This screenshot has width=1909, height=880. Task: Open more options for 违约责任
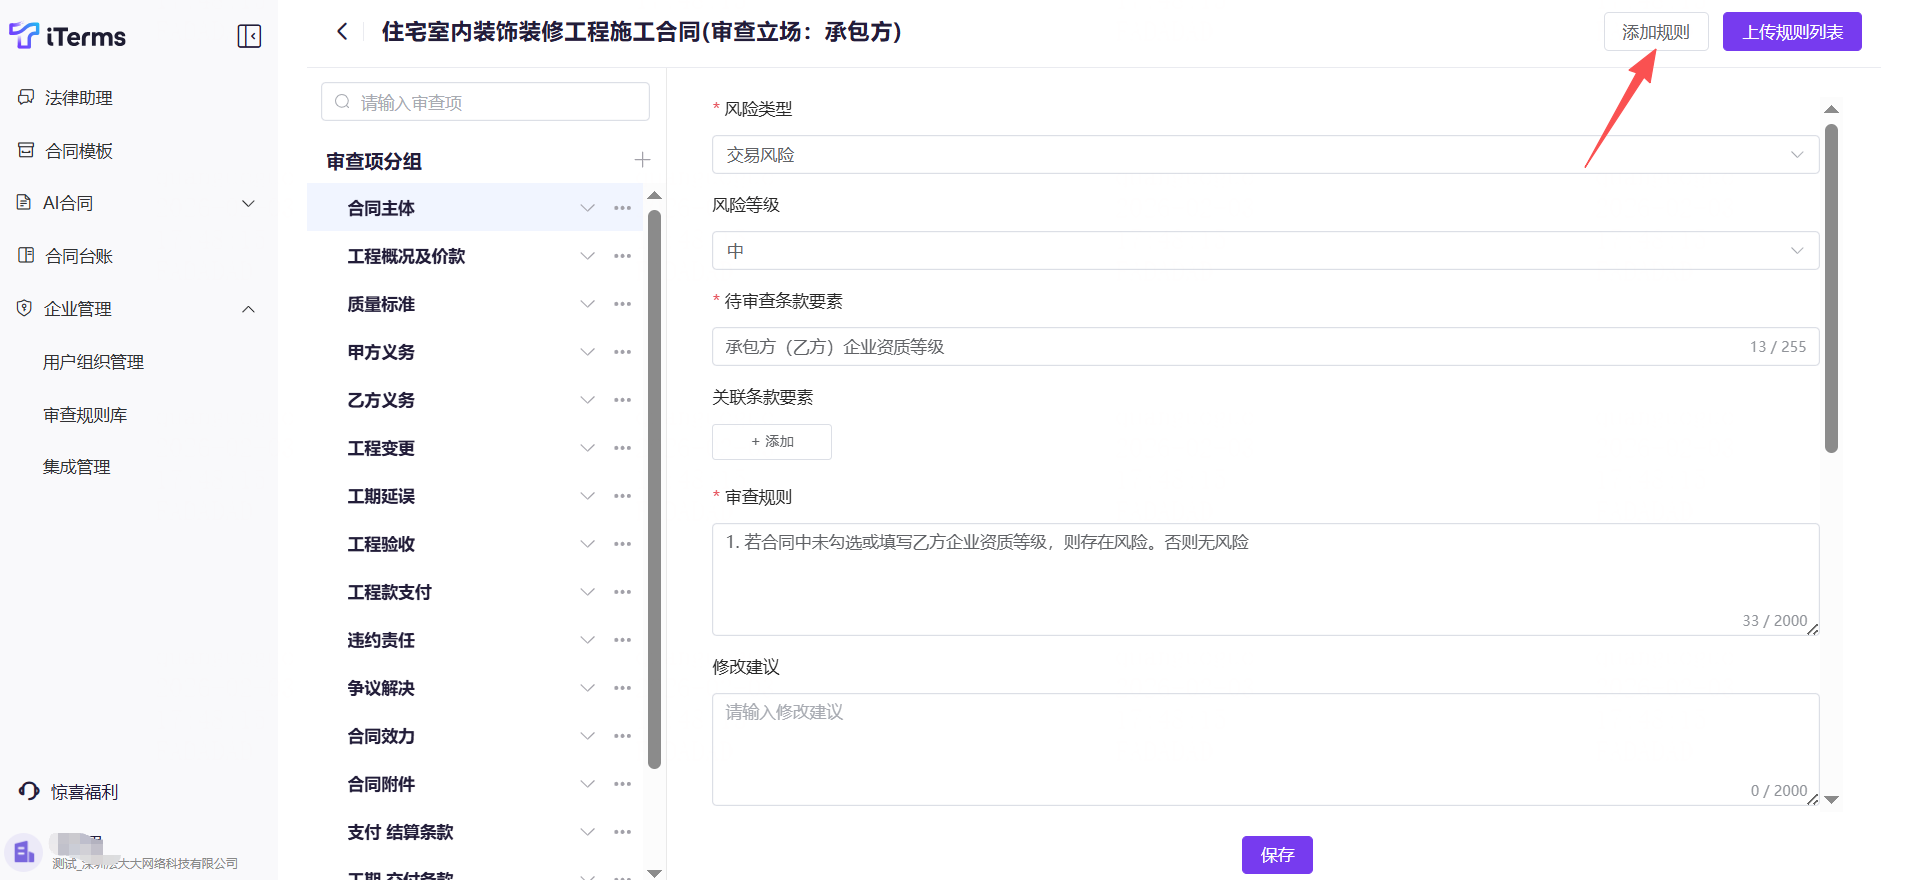pos(622,640)
